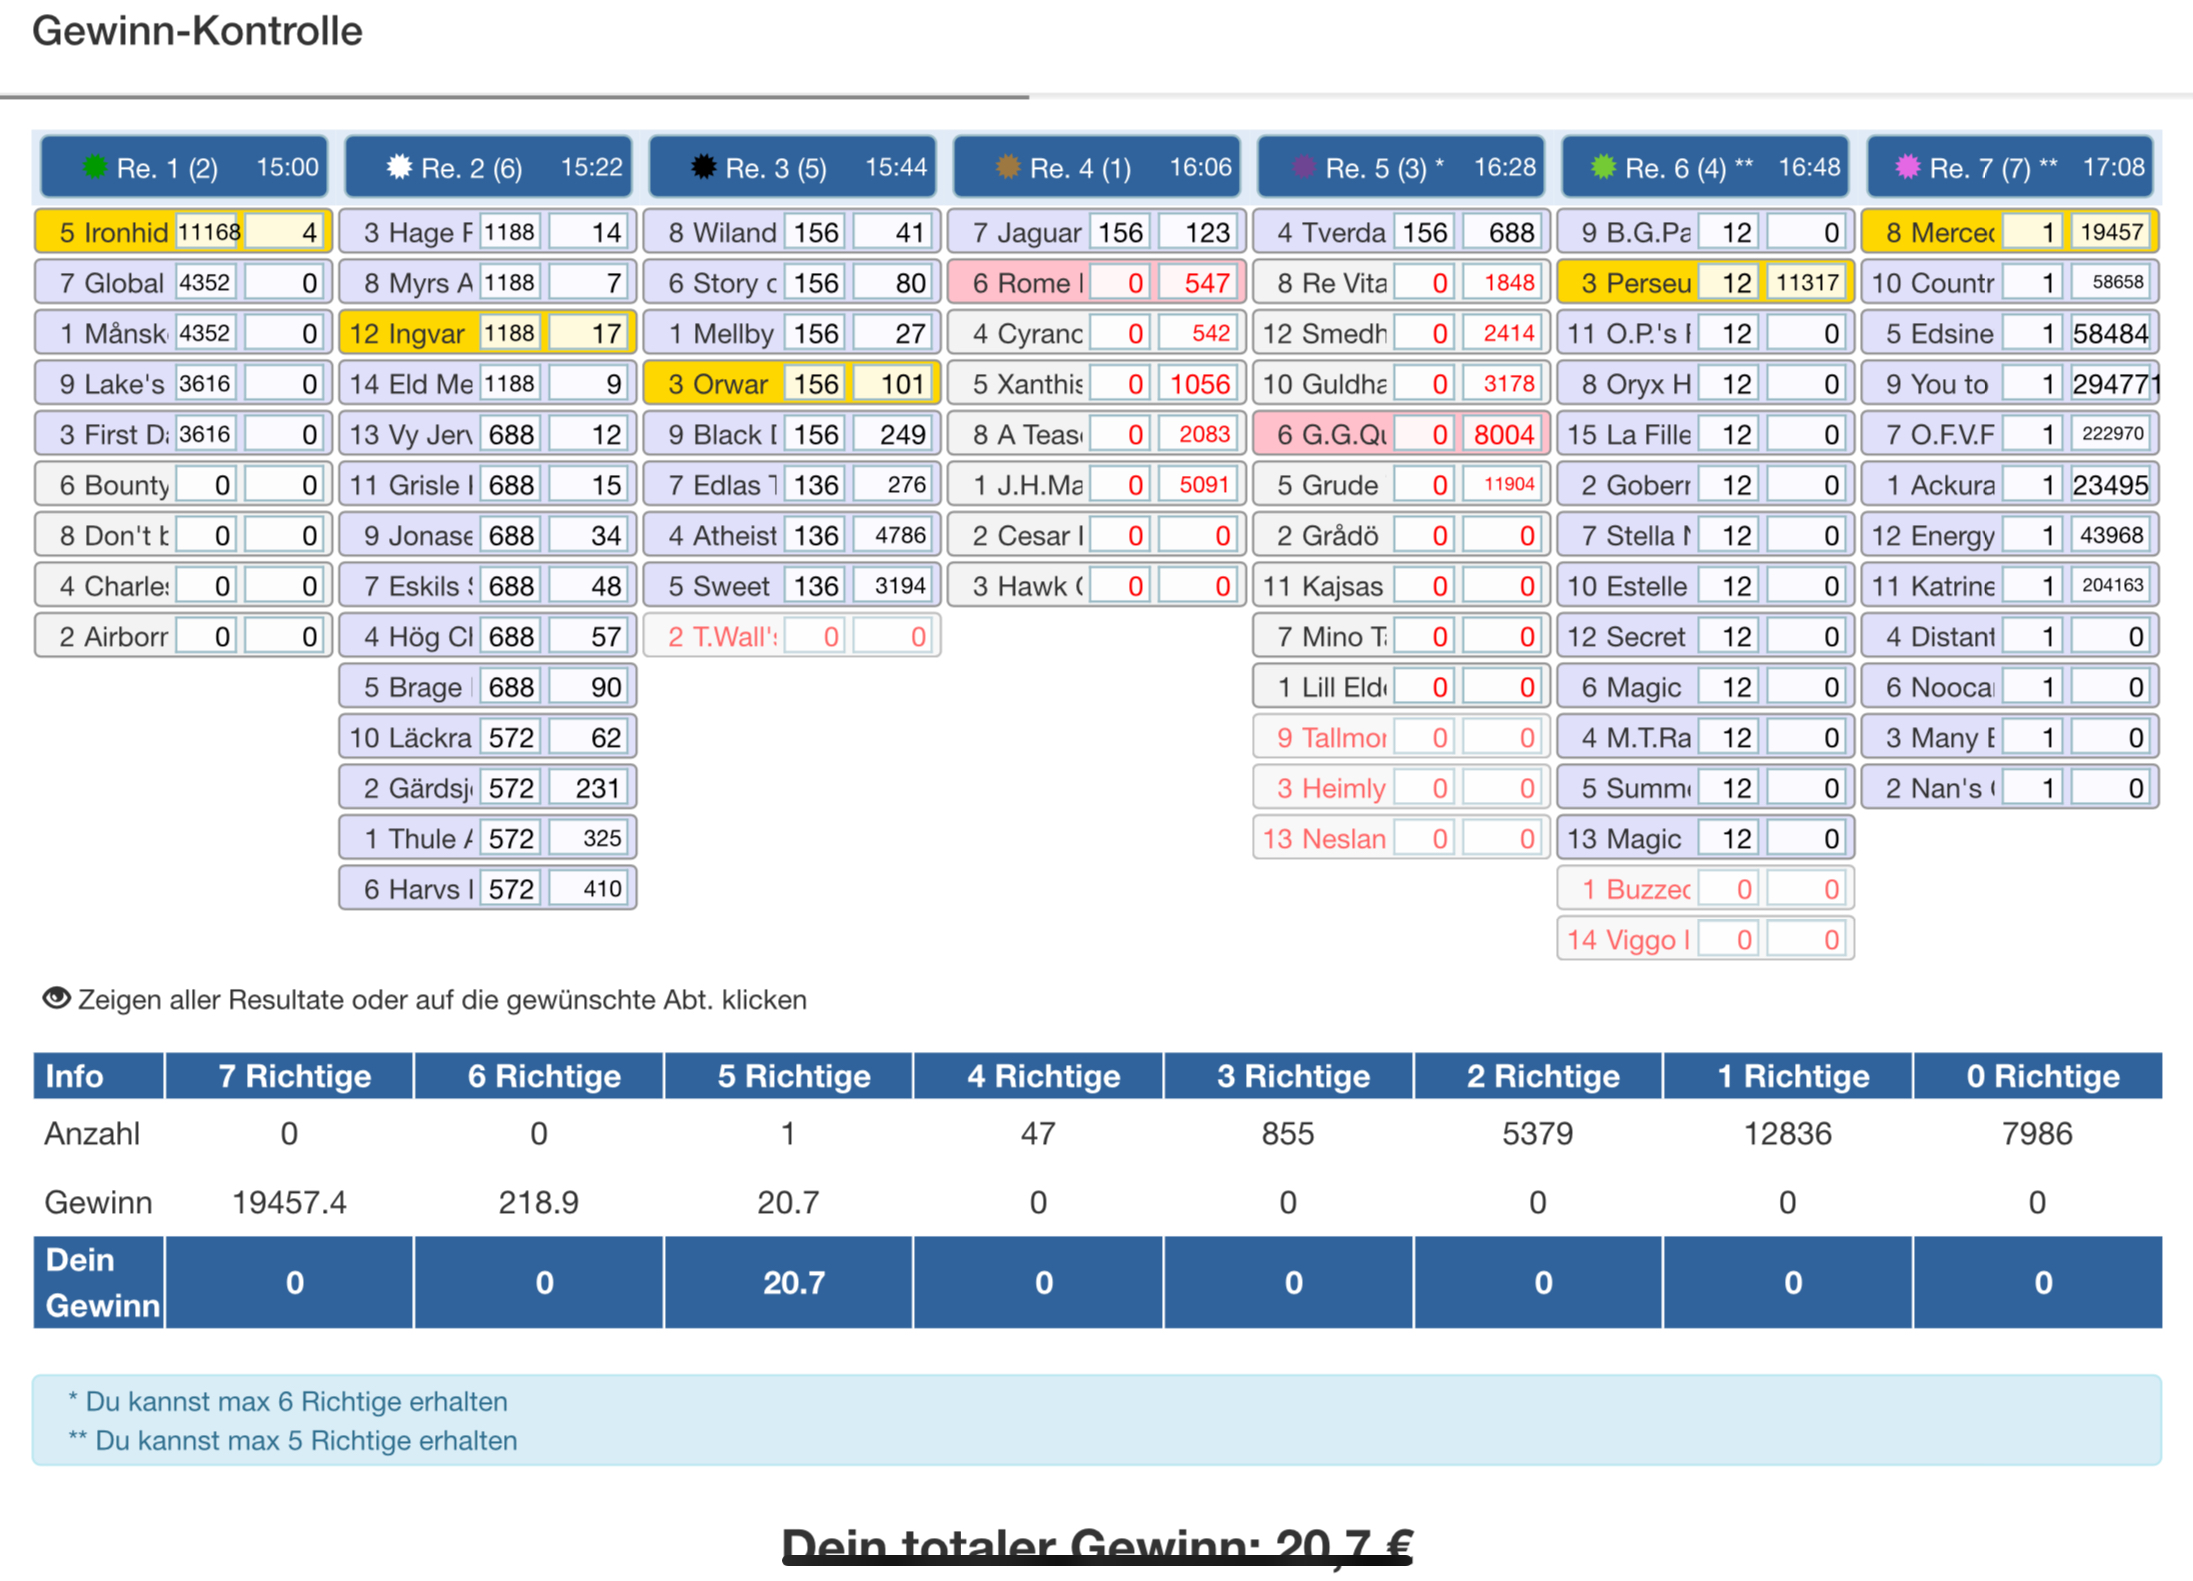
Task: Open the Re. 6 (4) 16:48 race tab
Action: pos(1704,167)
